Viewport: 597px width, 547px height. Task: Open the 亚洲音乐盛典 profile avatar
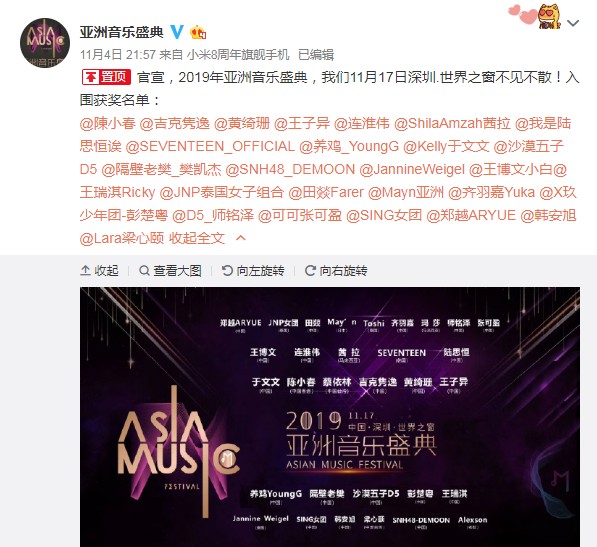click(45, 43)
